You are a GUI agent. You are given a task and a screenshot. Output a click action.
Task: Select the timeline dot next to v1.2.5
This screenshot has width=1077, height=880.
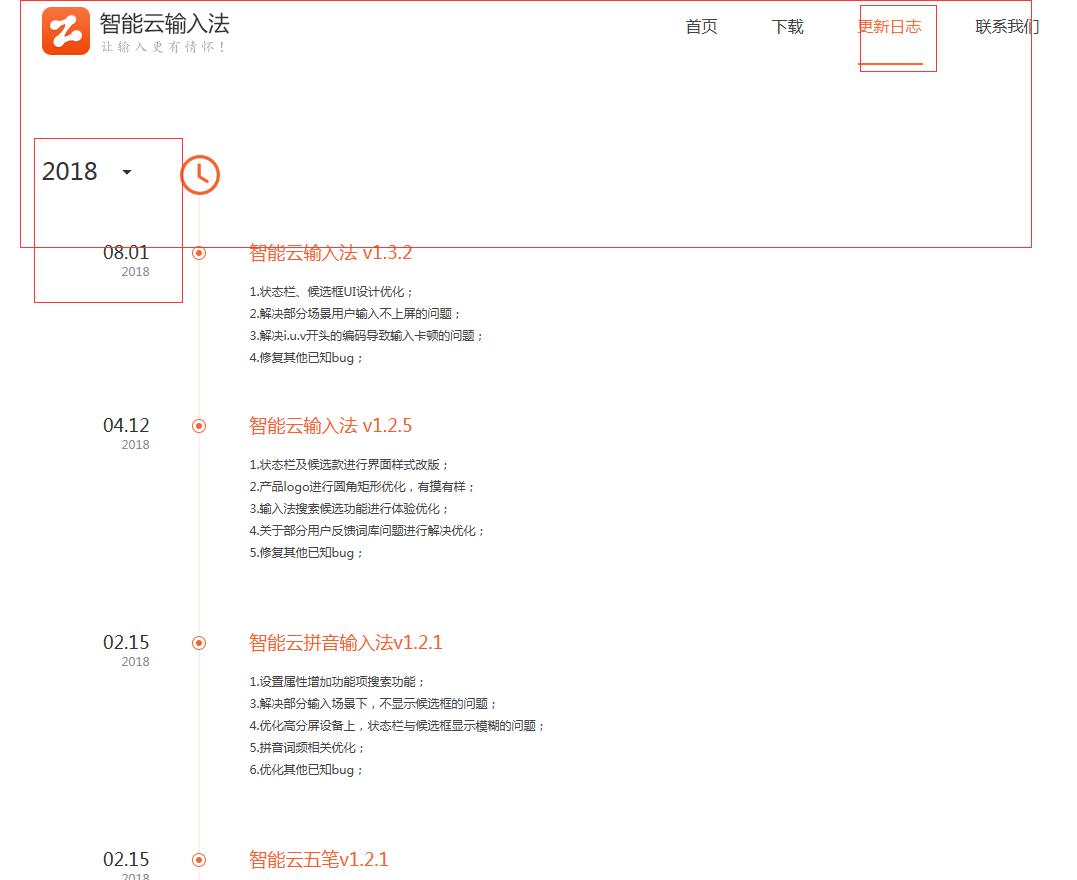198,425
